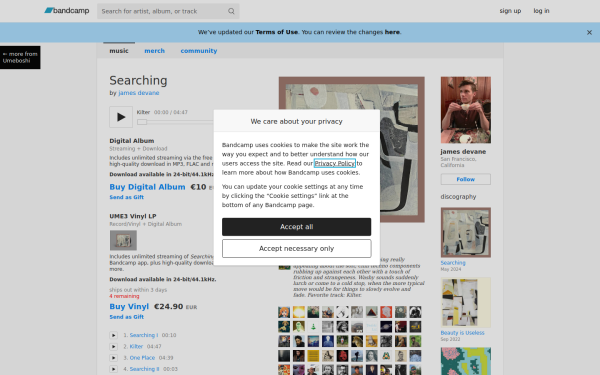The image size is (600, 375).
Task: Click Buy Vinyl
Action: click(129, 307)
